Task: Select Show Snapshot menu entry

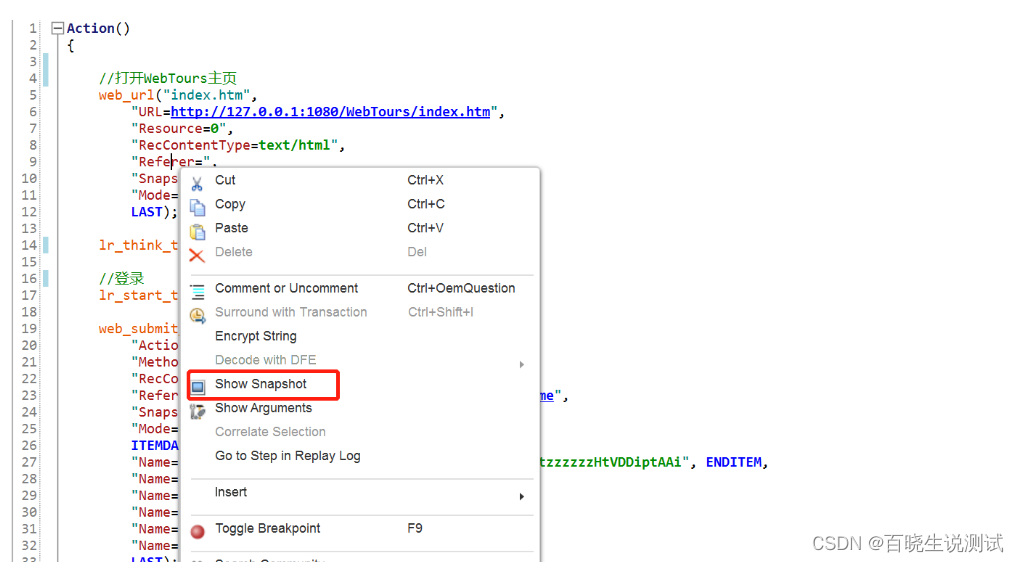Action: click(261, 385)
